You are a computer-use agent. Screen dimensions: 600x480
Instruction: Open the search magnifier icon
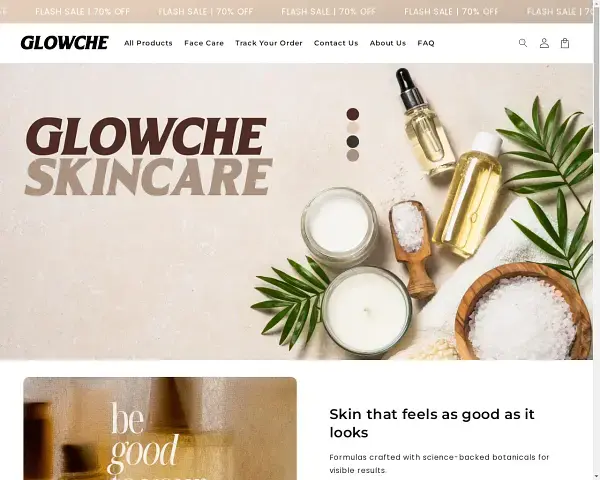(523, 43)
